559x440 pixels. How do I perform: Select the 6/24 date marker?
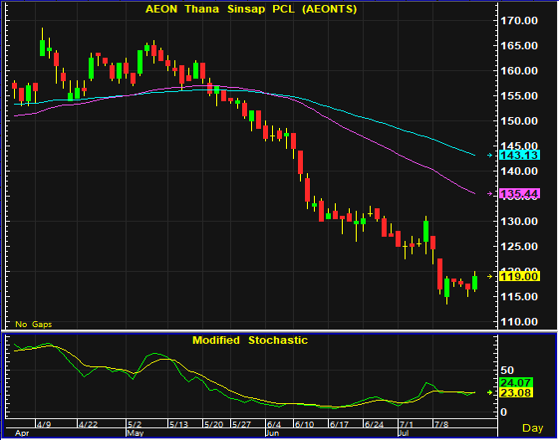click(x=374, y=424)
